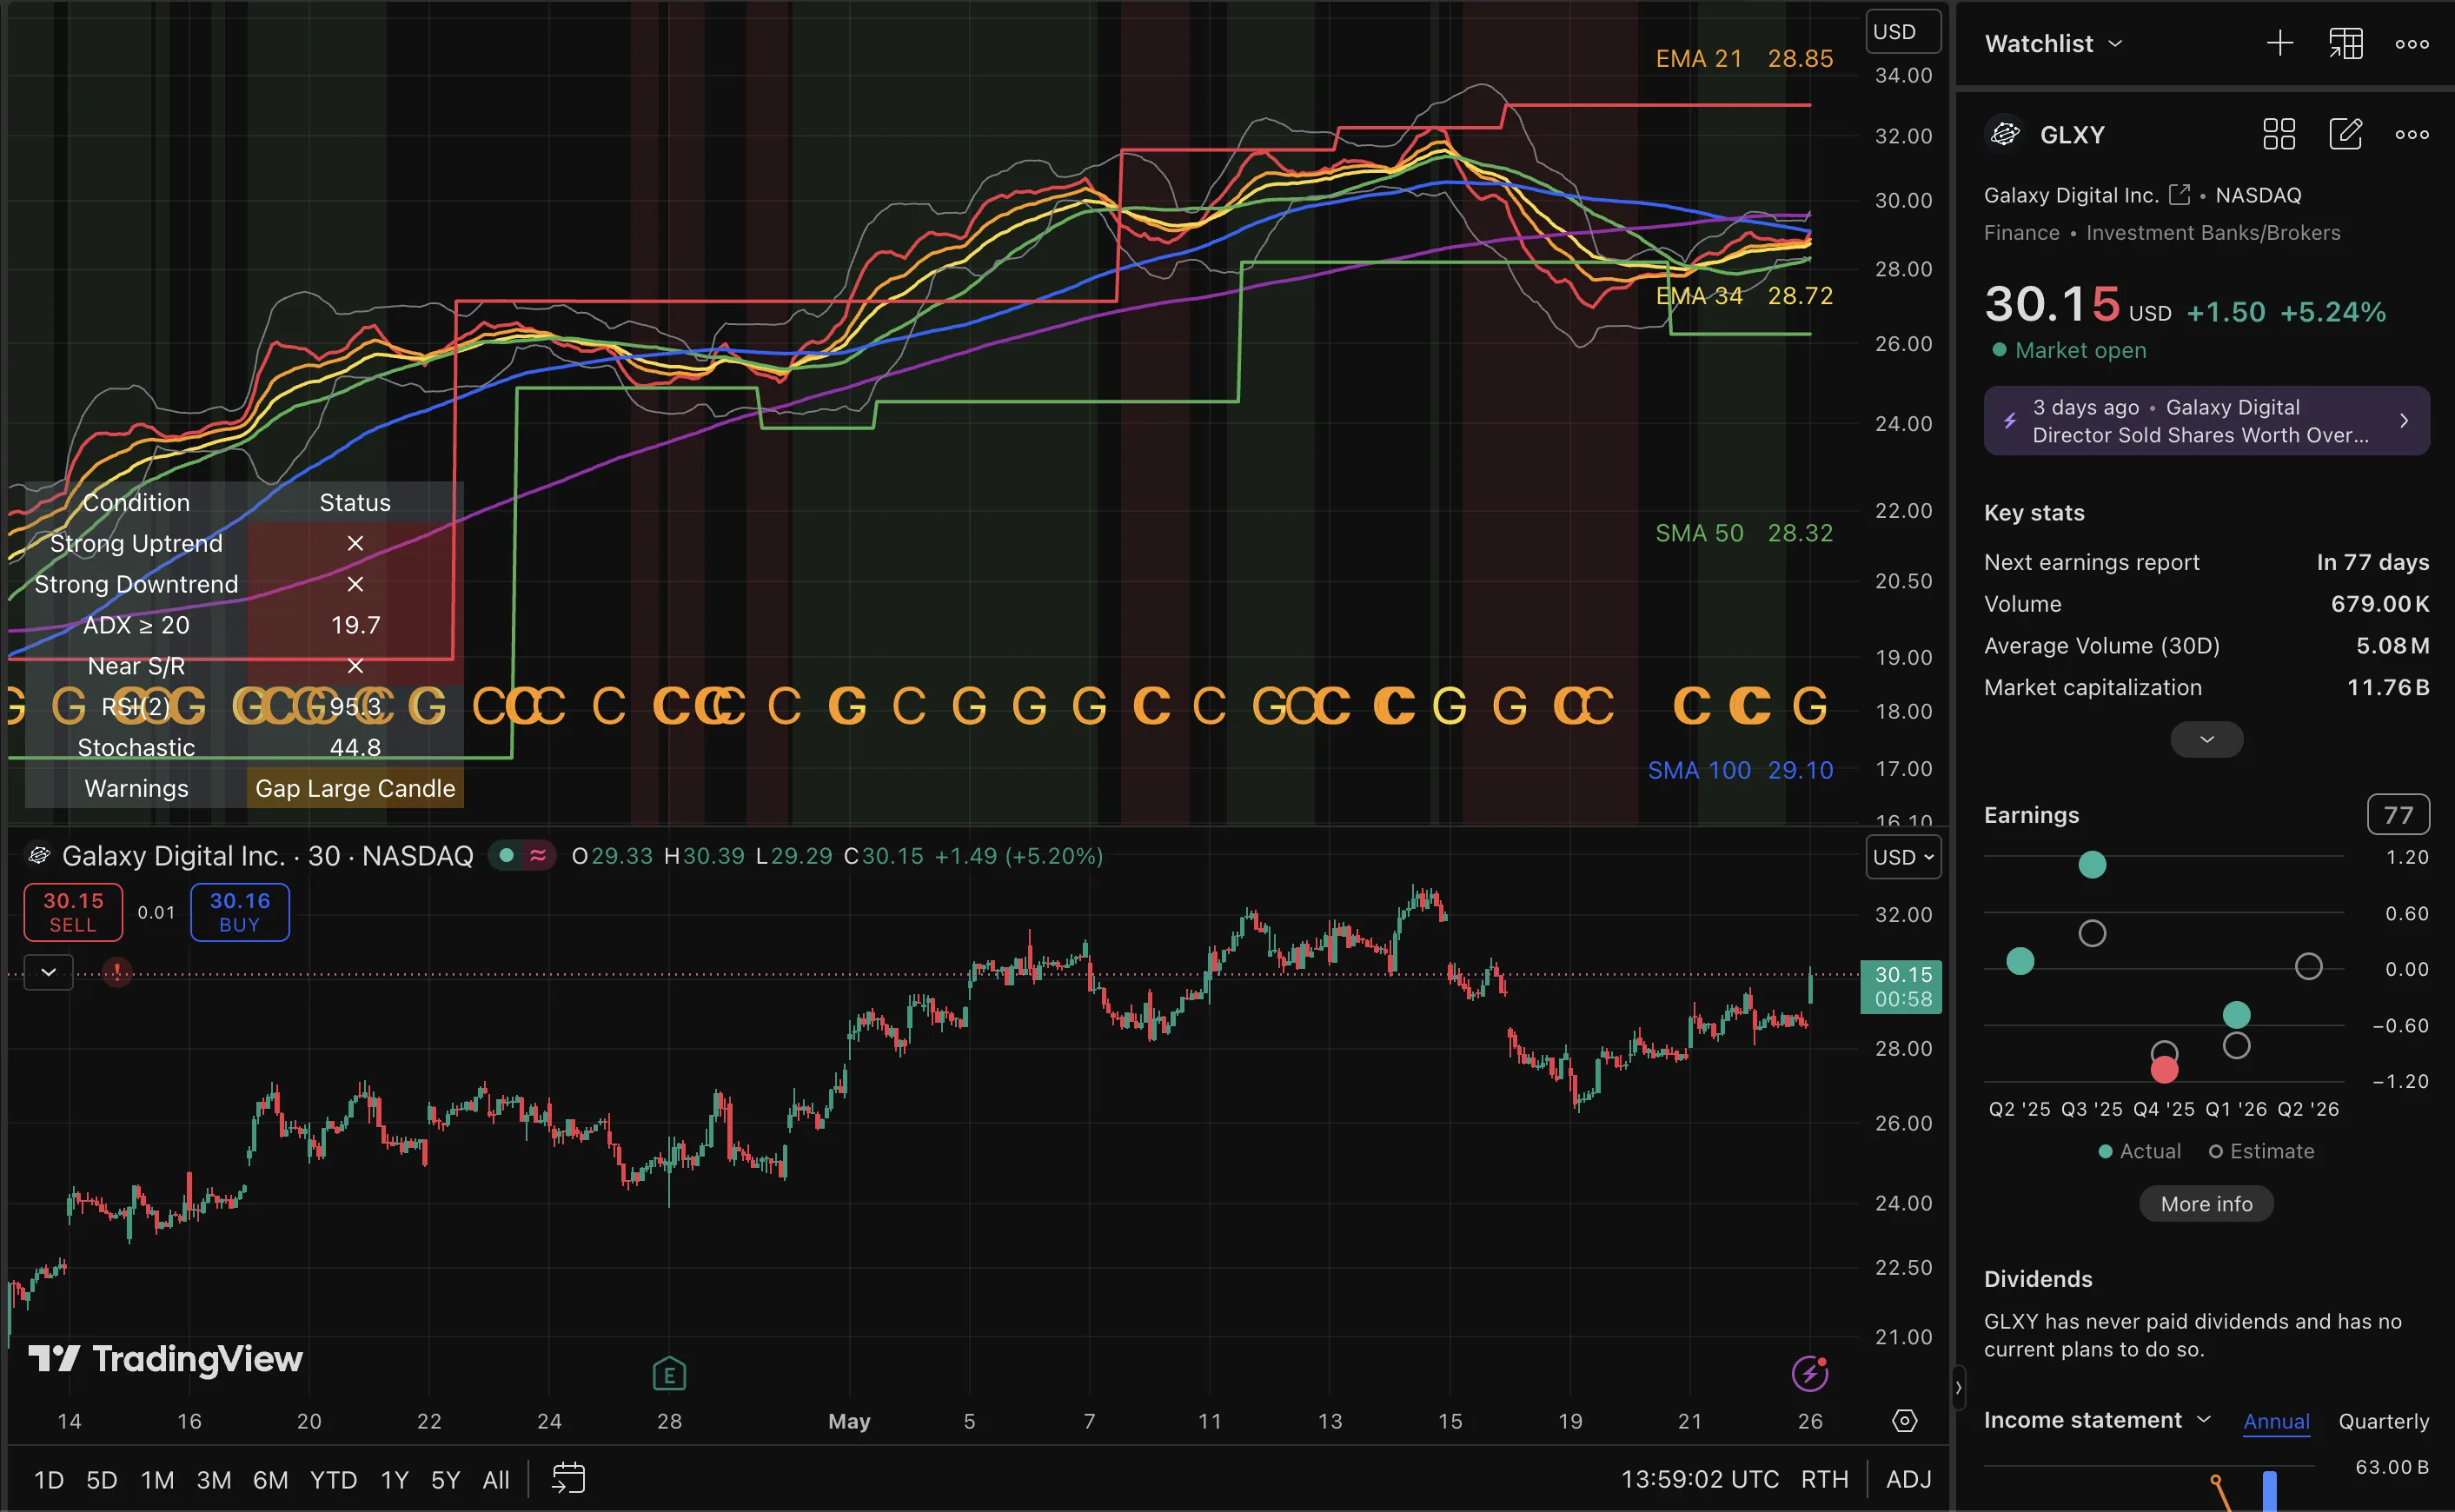
Task: Click the TradingView logo
Action: 165,1359
